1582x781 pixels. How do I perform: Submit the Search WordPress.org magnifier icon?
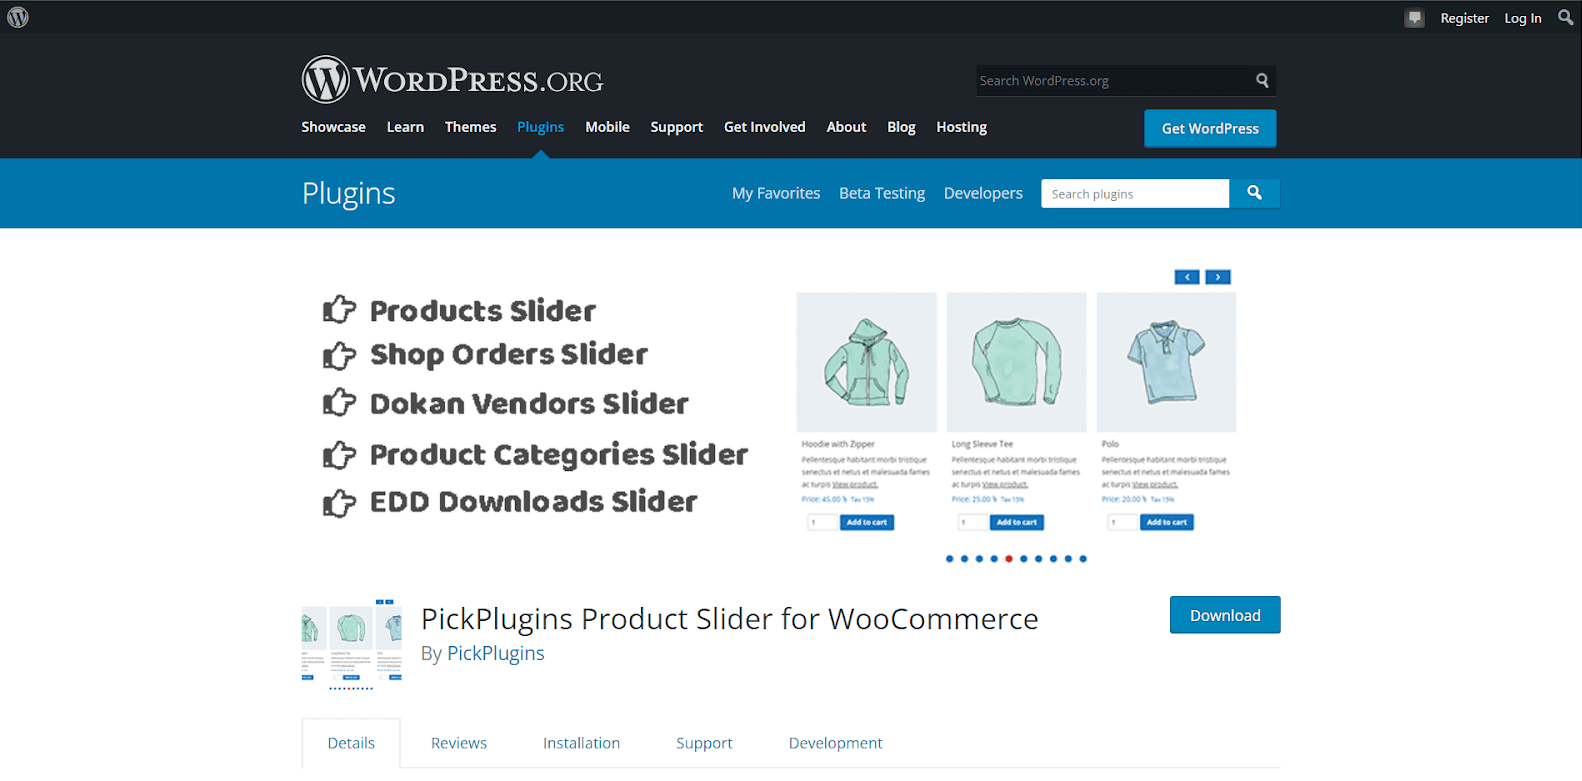click(1262, 80)
